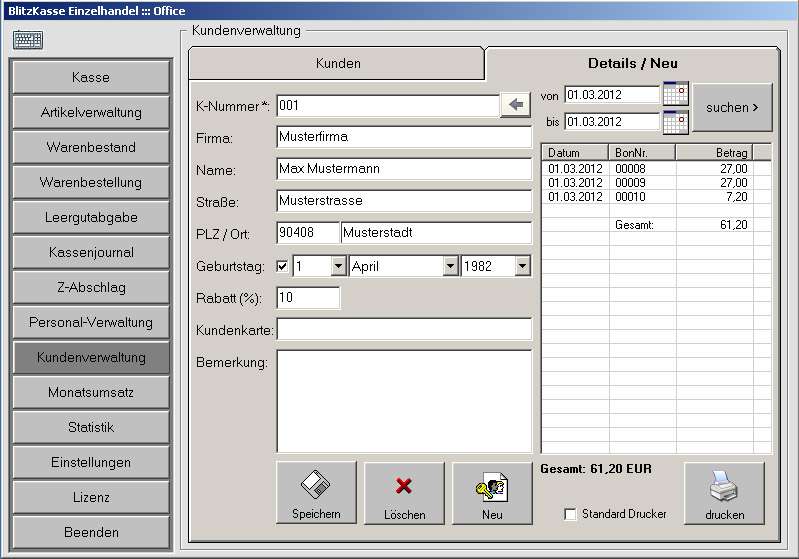This screenshot has height=559, width=799.
Task: Open Kassenjournal
Action: (91, 252)
